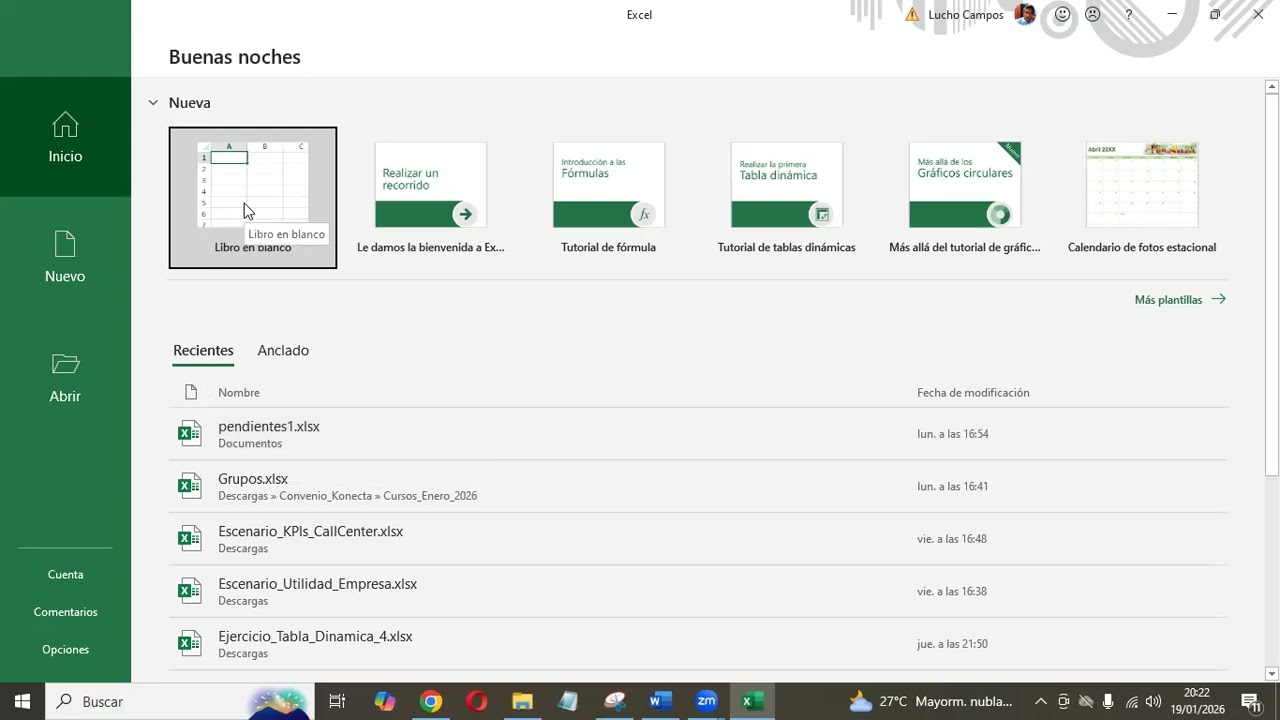Open Grupos.xlsx from recent list

pos(253,479)
